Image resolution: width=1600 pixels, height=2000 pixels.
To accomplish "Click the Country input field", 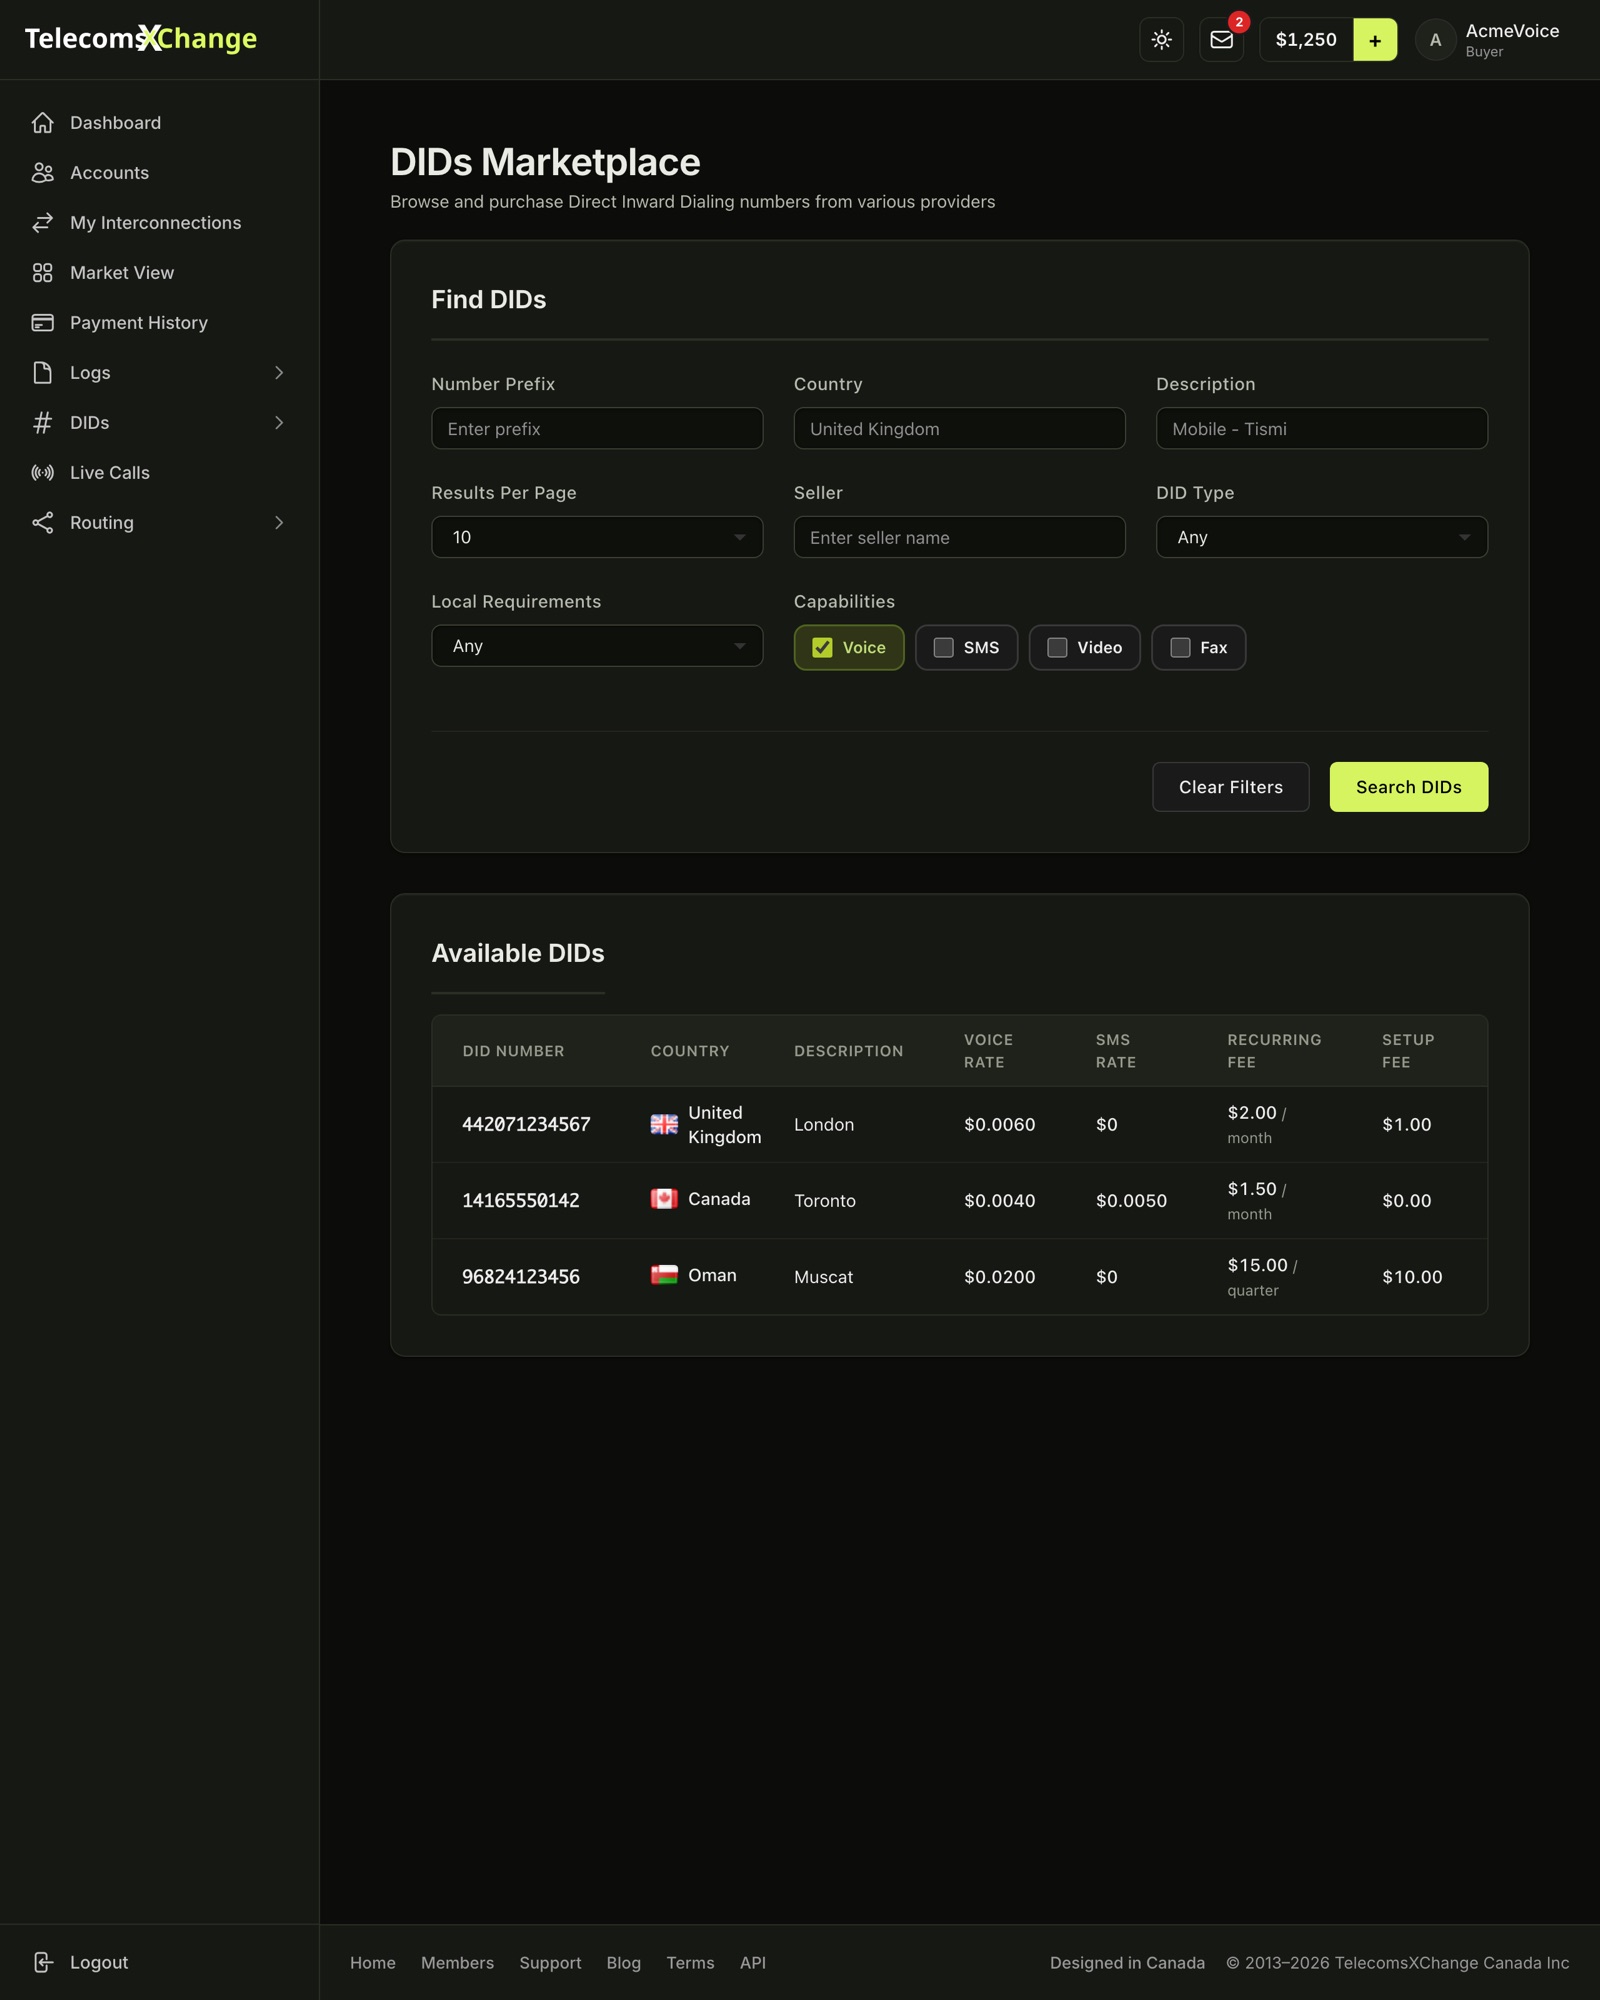I will click(x=959, y=428).
